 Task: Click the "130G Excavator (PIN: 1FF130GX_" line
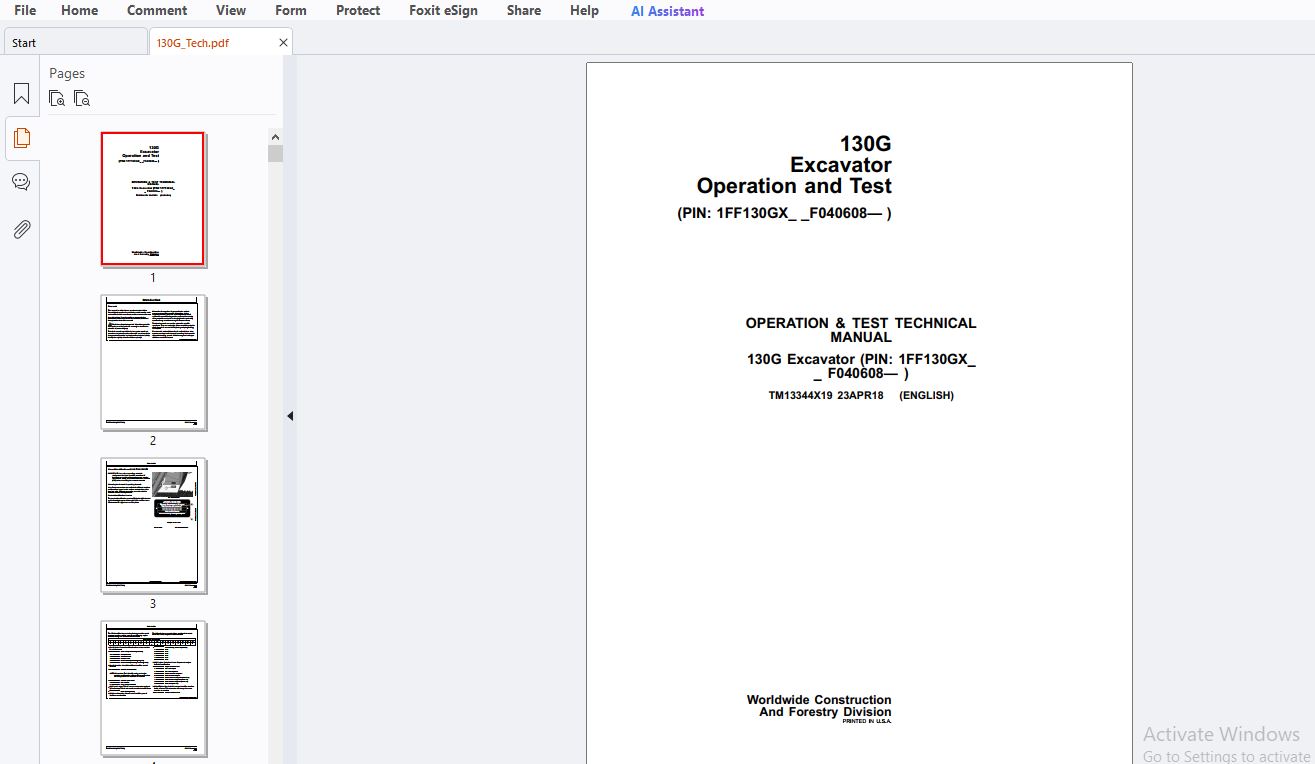coord(861,359)
